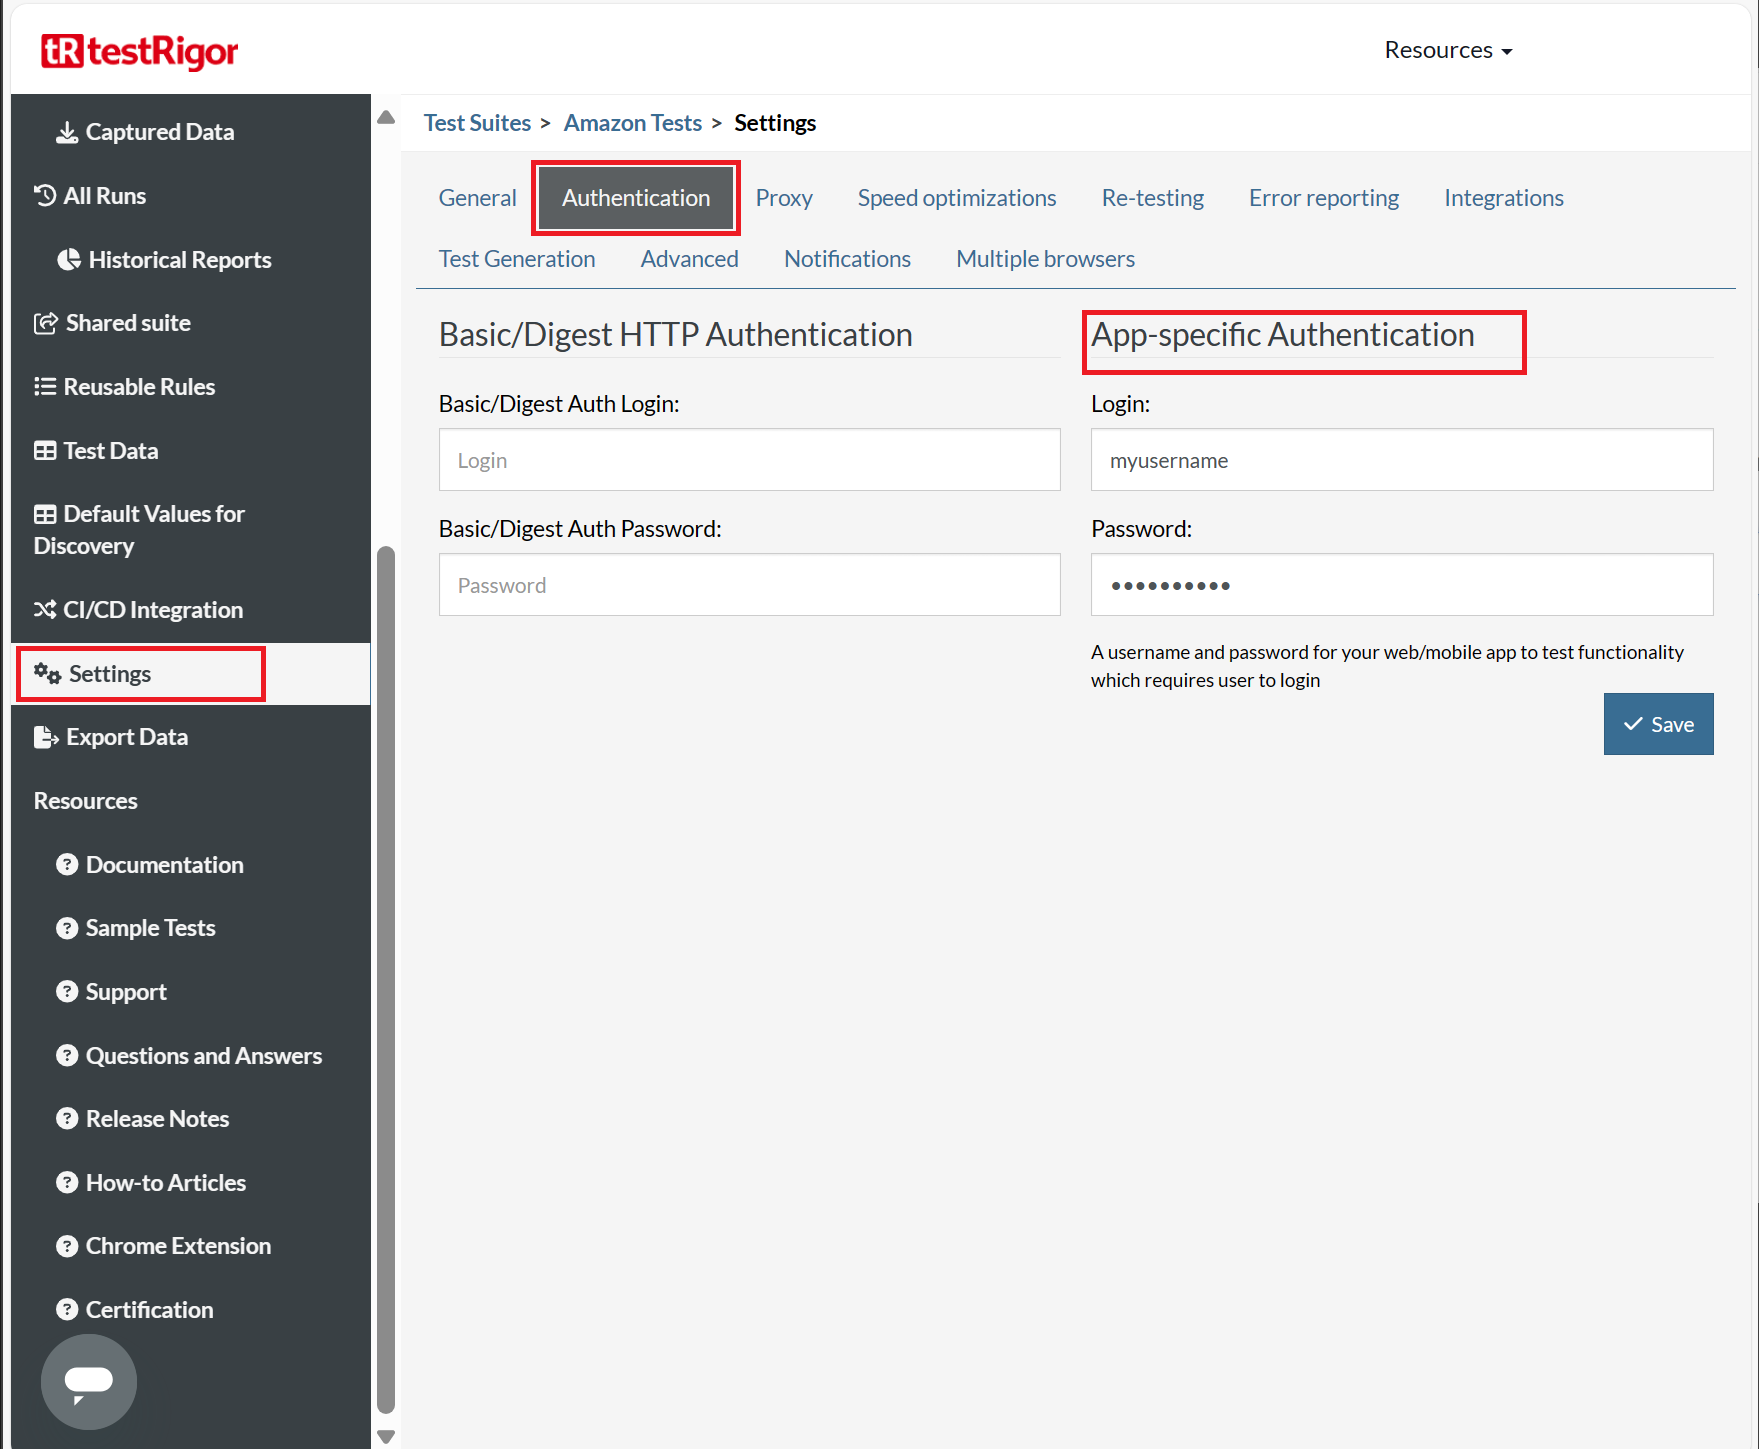This screenshot has width=1759, height=1449.
Task: Click the sidebar scroll down arrow
Action: click(386, 1436)
